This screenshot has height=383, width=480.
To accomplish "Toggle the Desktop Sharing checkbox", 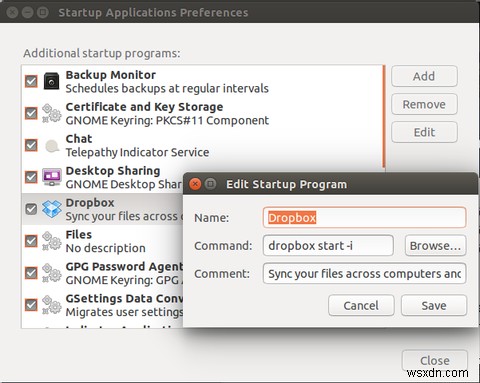I will coord(31,177).
